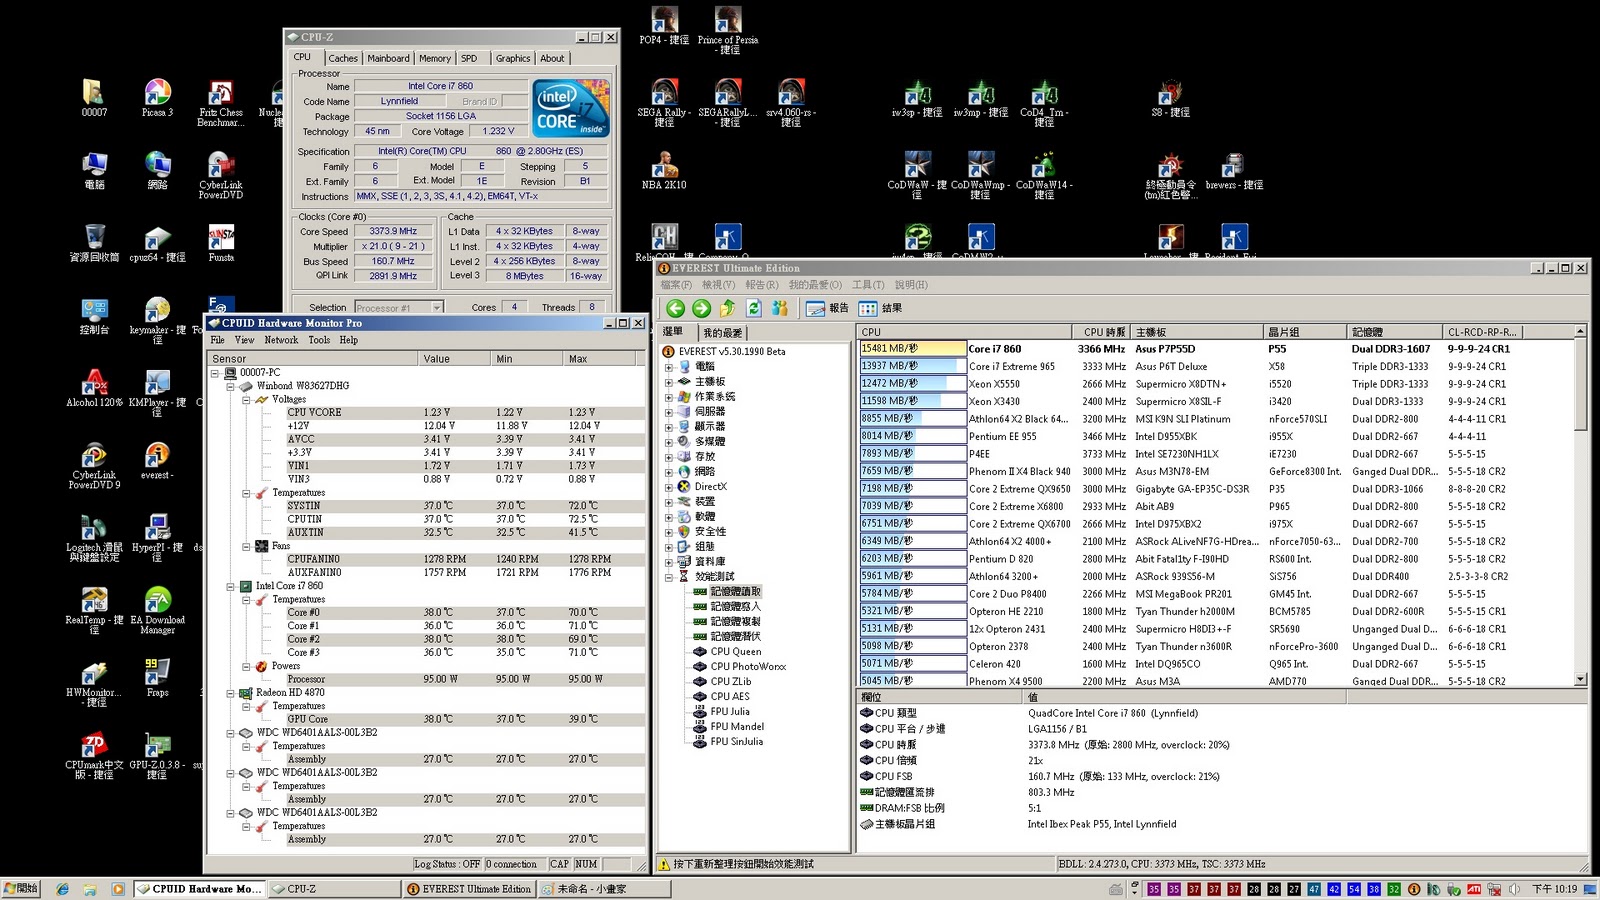Collapse 00007-PC node in Hardware Monitor

click(x=215, y=373)
